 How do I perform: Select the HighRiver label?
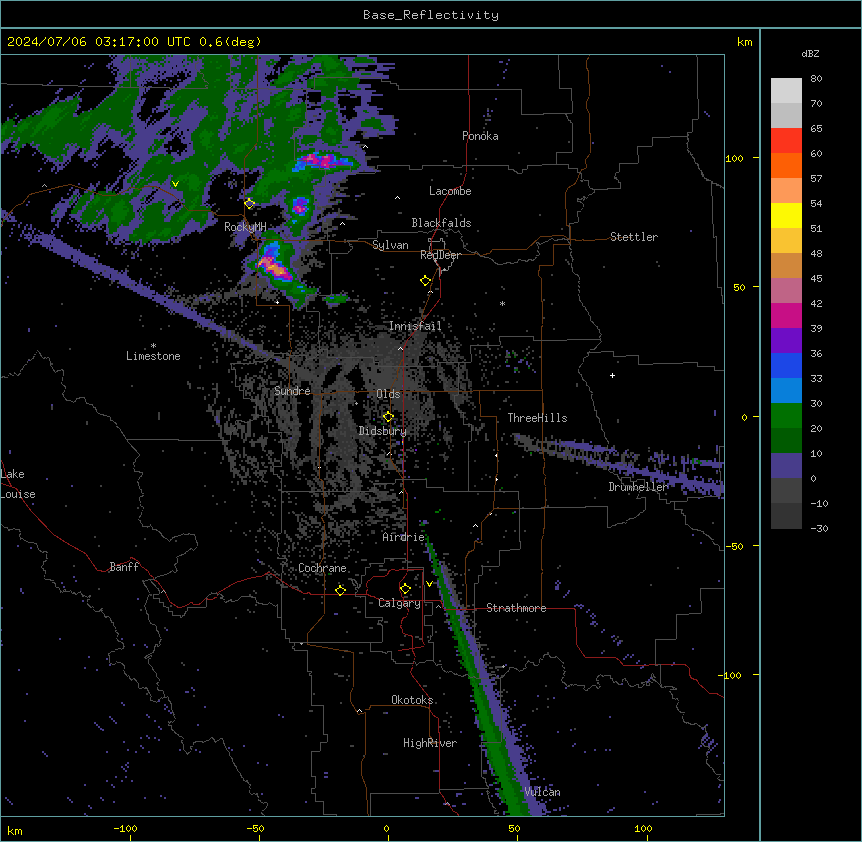430,743
